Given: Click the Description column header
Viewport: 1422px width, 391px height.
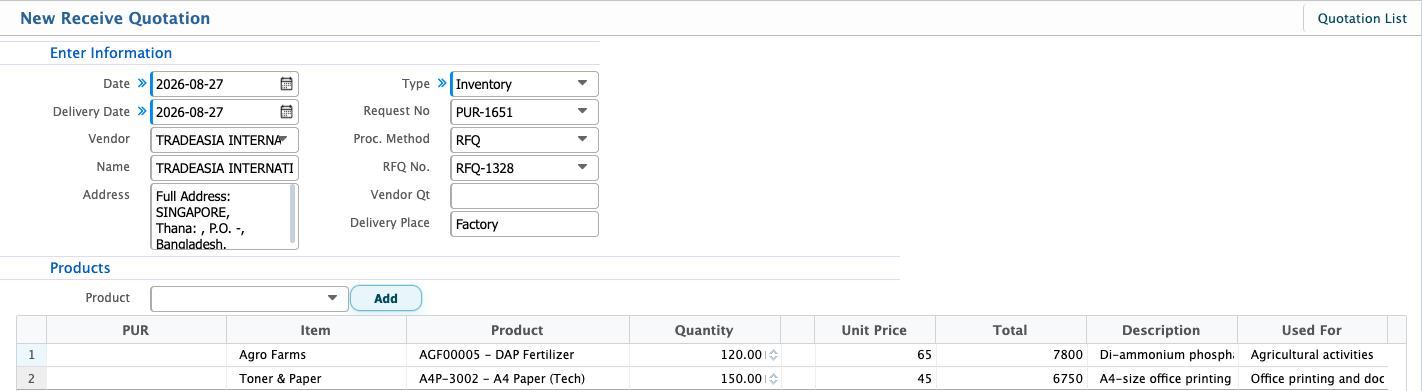Looking at the screenshot, I should [1161, 330].
